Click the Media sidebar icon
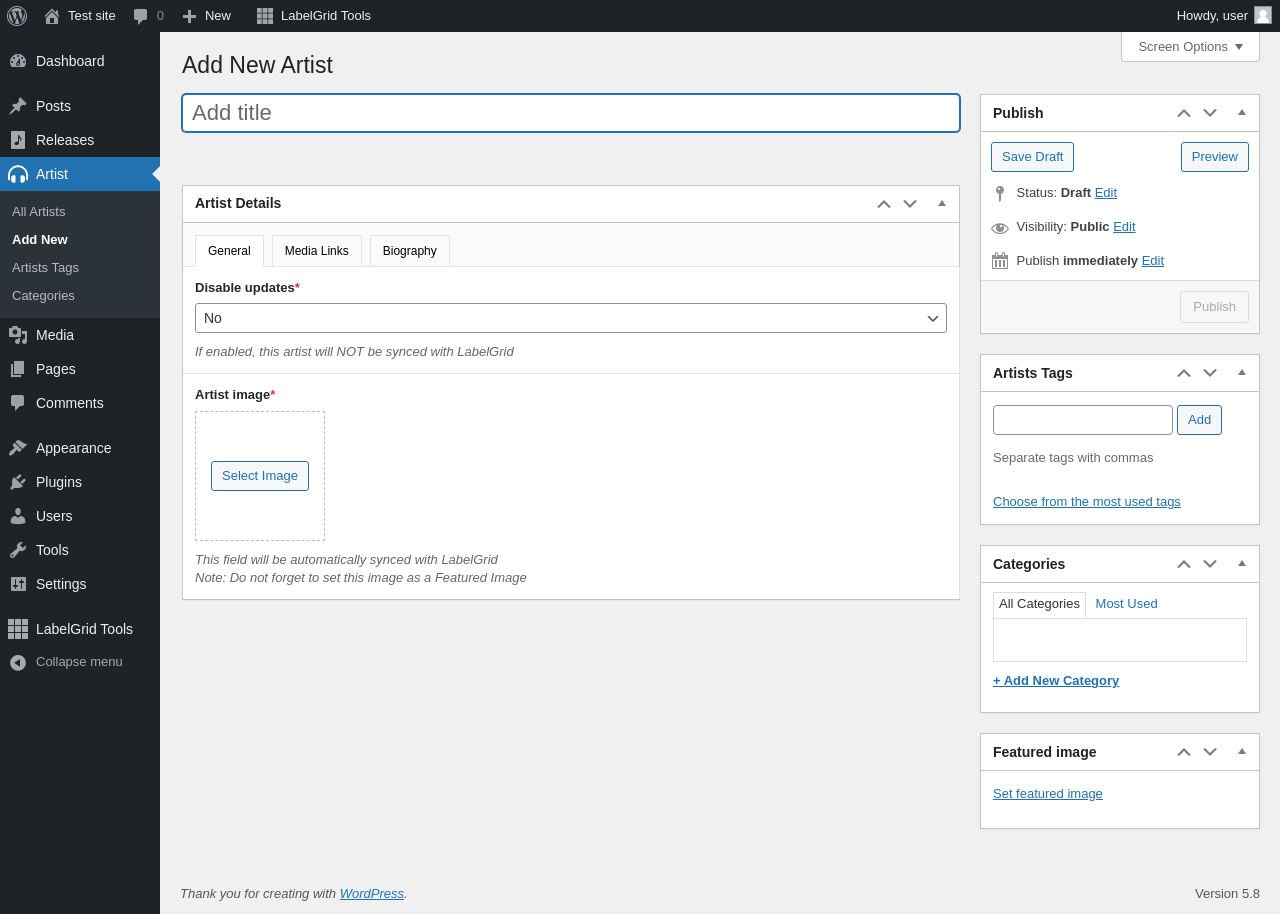Screen dimensions: 1280x914 [18, 335]
